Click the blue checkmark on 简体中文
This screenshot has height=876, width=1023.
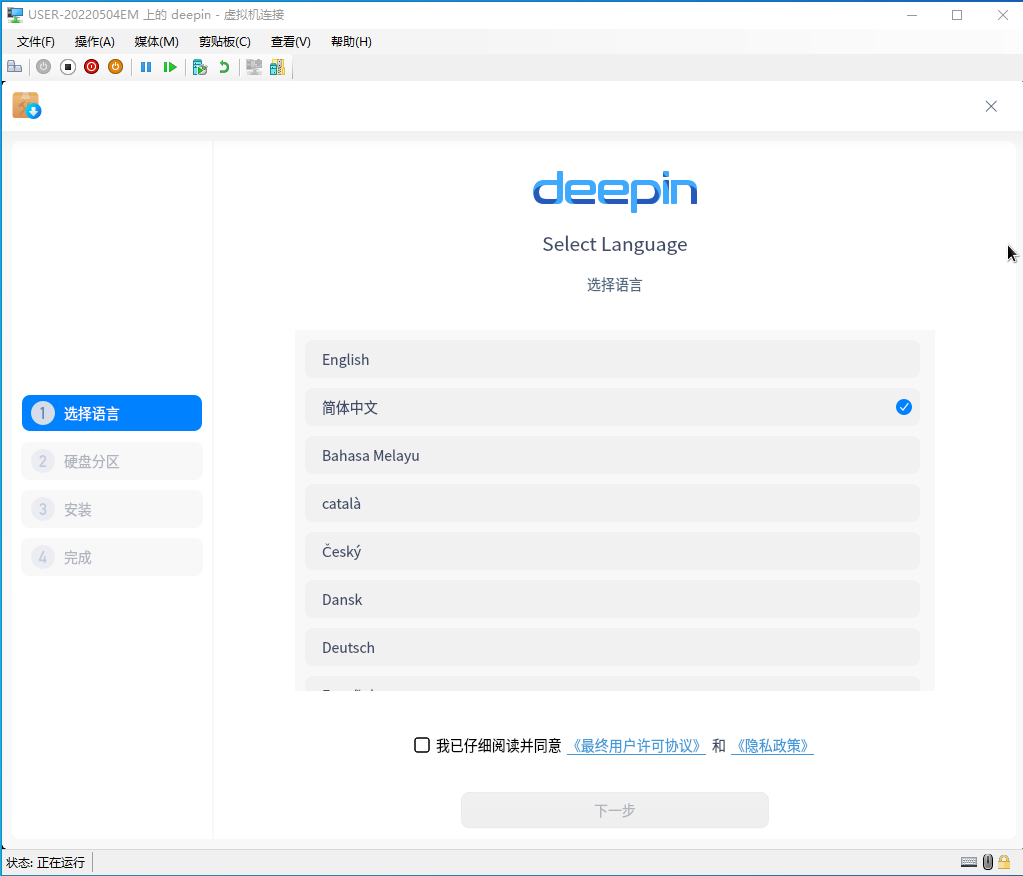point(904,407)
